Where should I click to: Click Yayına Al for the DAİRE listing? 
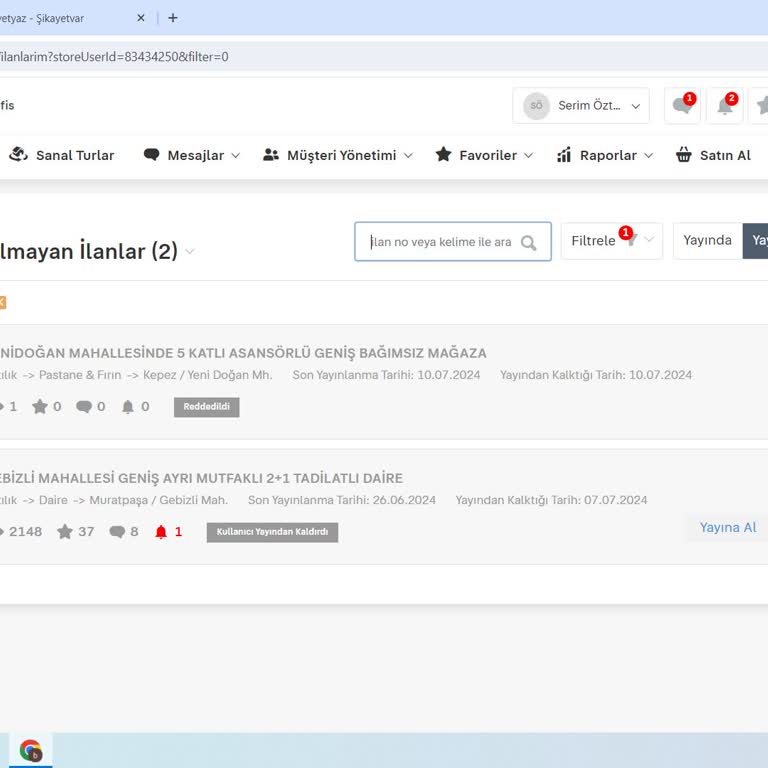tap(728, 528)
